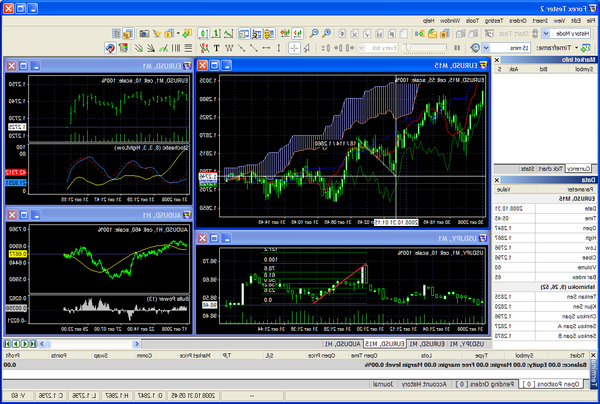Expand the small arrow beside the profiles icon
The height and width of the screenshot is (404, 600).
pyautogui.click(x=178, y=33)
